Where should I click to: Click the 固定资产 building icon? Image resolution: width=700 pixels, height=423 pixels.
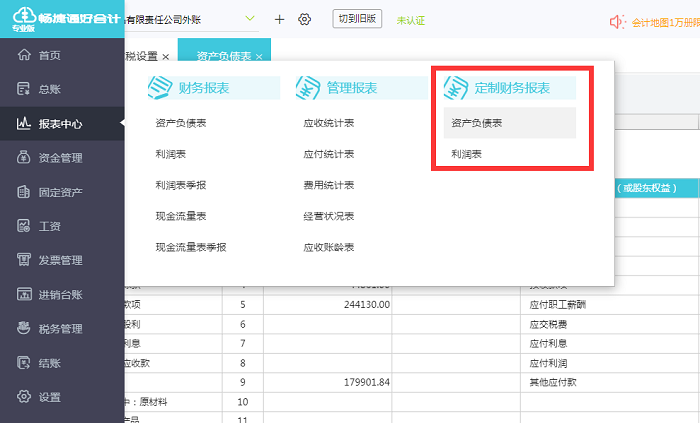24,192
